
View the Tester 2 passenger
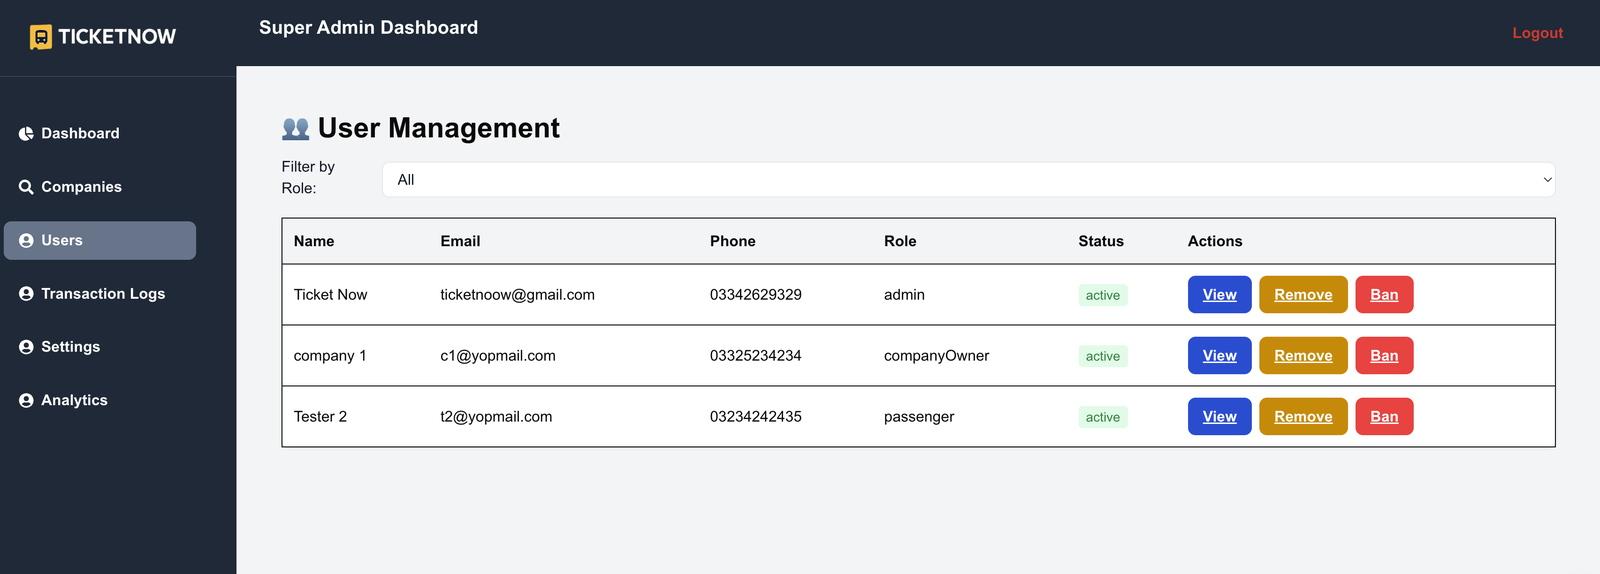(x=1219, y=417)
